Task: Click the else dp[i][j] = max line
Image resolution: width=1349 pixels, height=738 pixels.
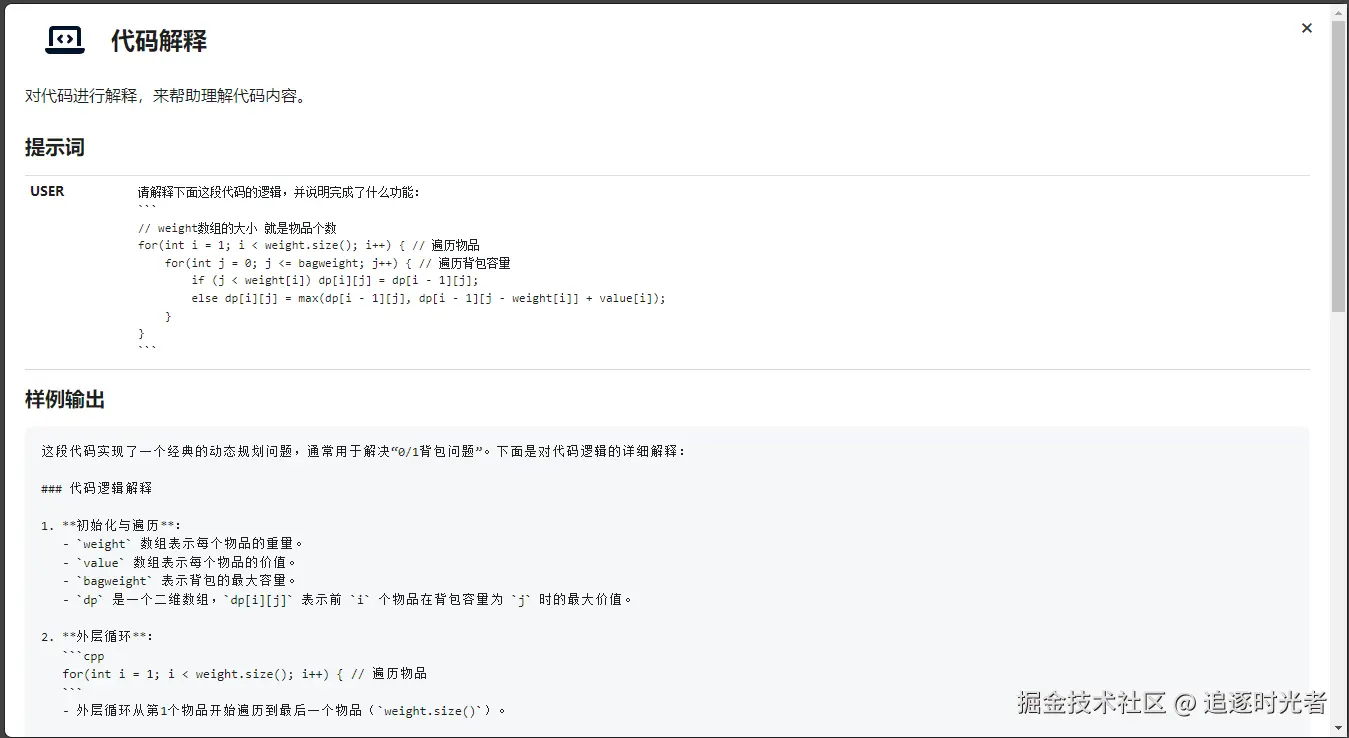Action: coord(428,298)
